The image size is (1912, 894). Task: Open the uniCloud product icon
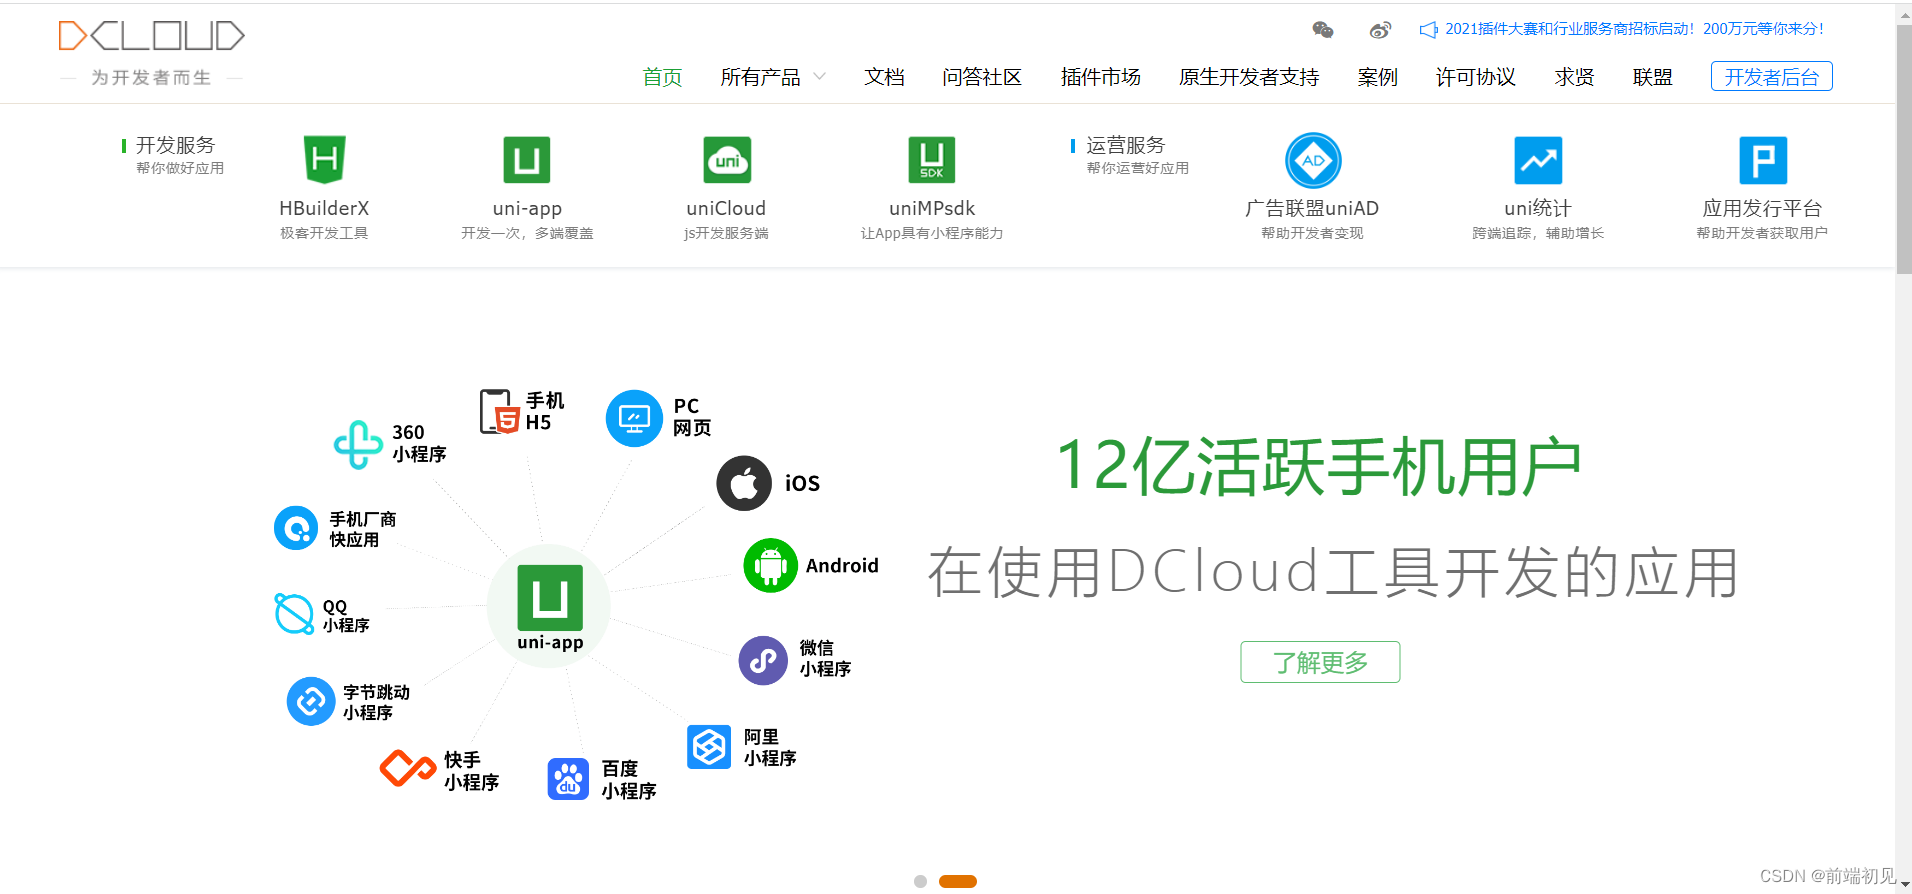pos(727,160)
